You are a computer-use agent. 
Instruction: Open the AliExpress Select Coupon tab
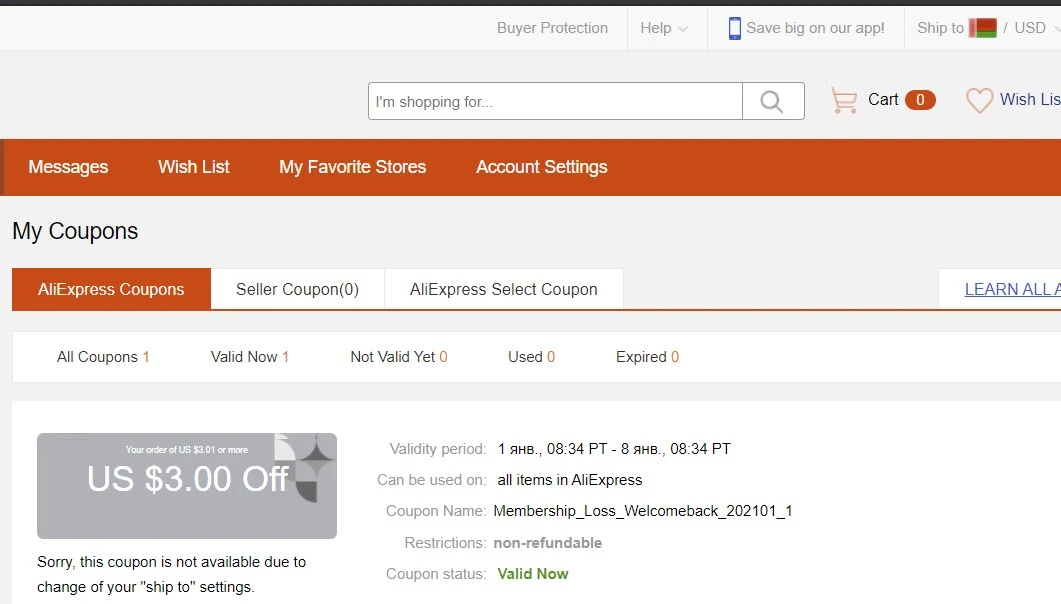(x=503, y=289)
